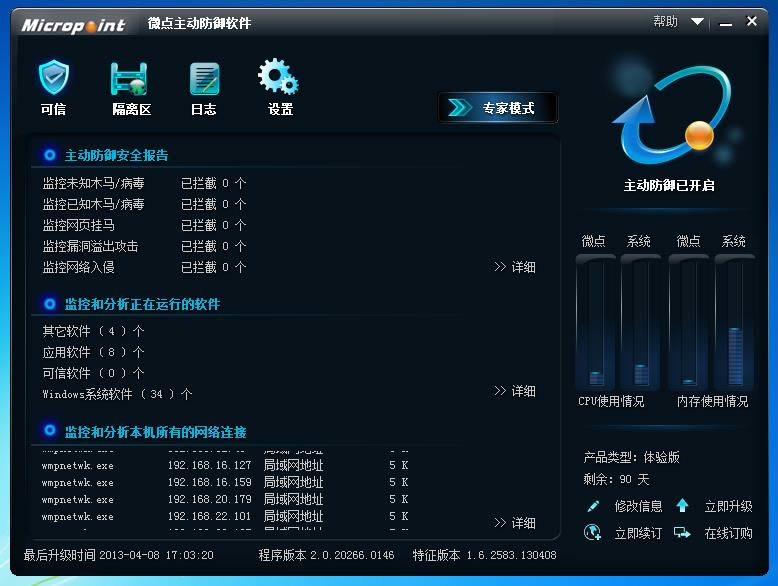
Task: Click the 主动防御安全报告 section bullet
Action: tap(50, 155)
